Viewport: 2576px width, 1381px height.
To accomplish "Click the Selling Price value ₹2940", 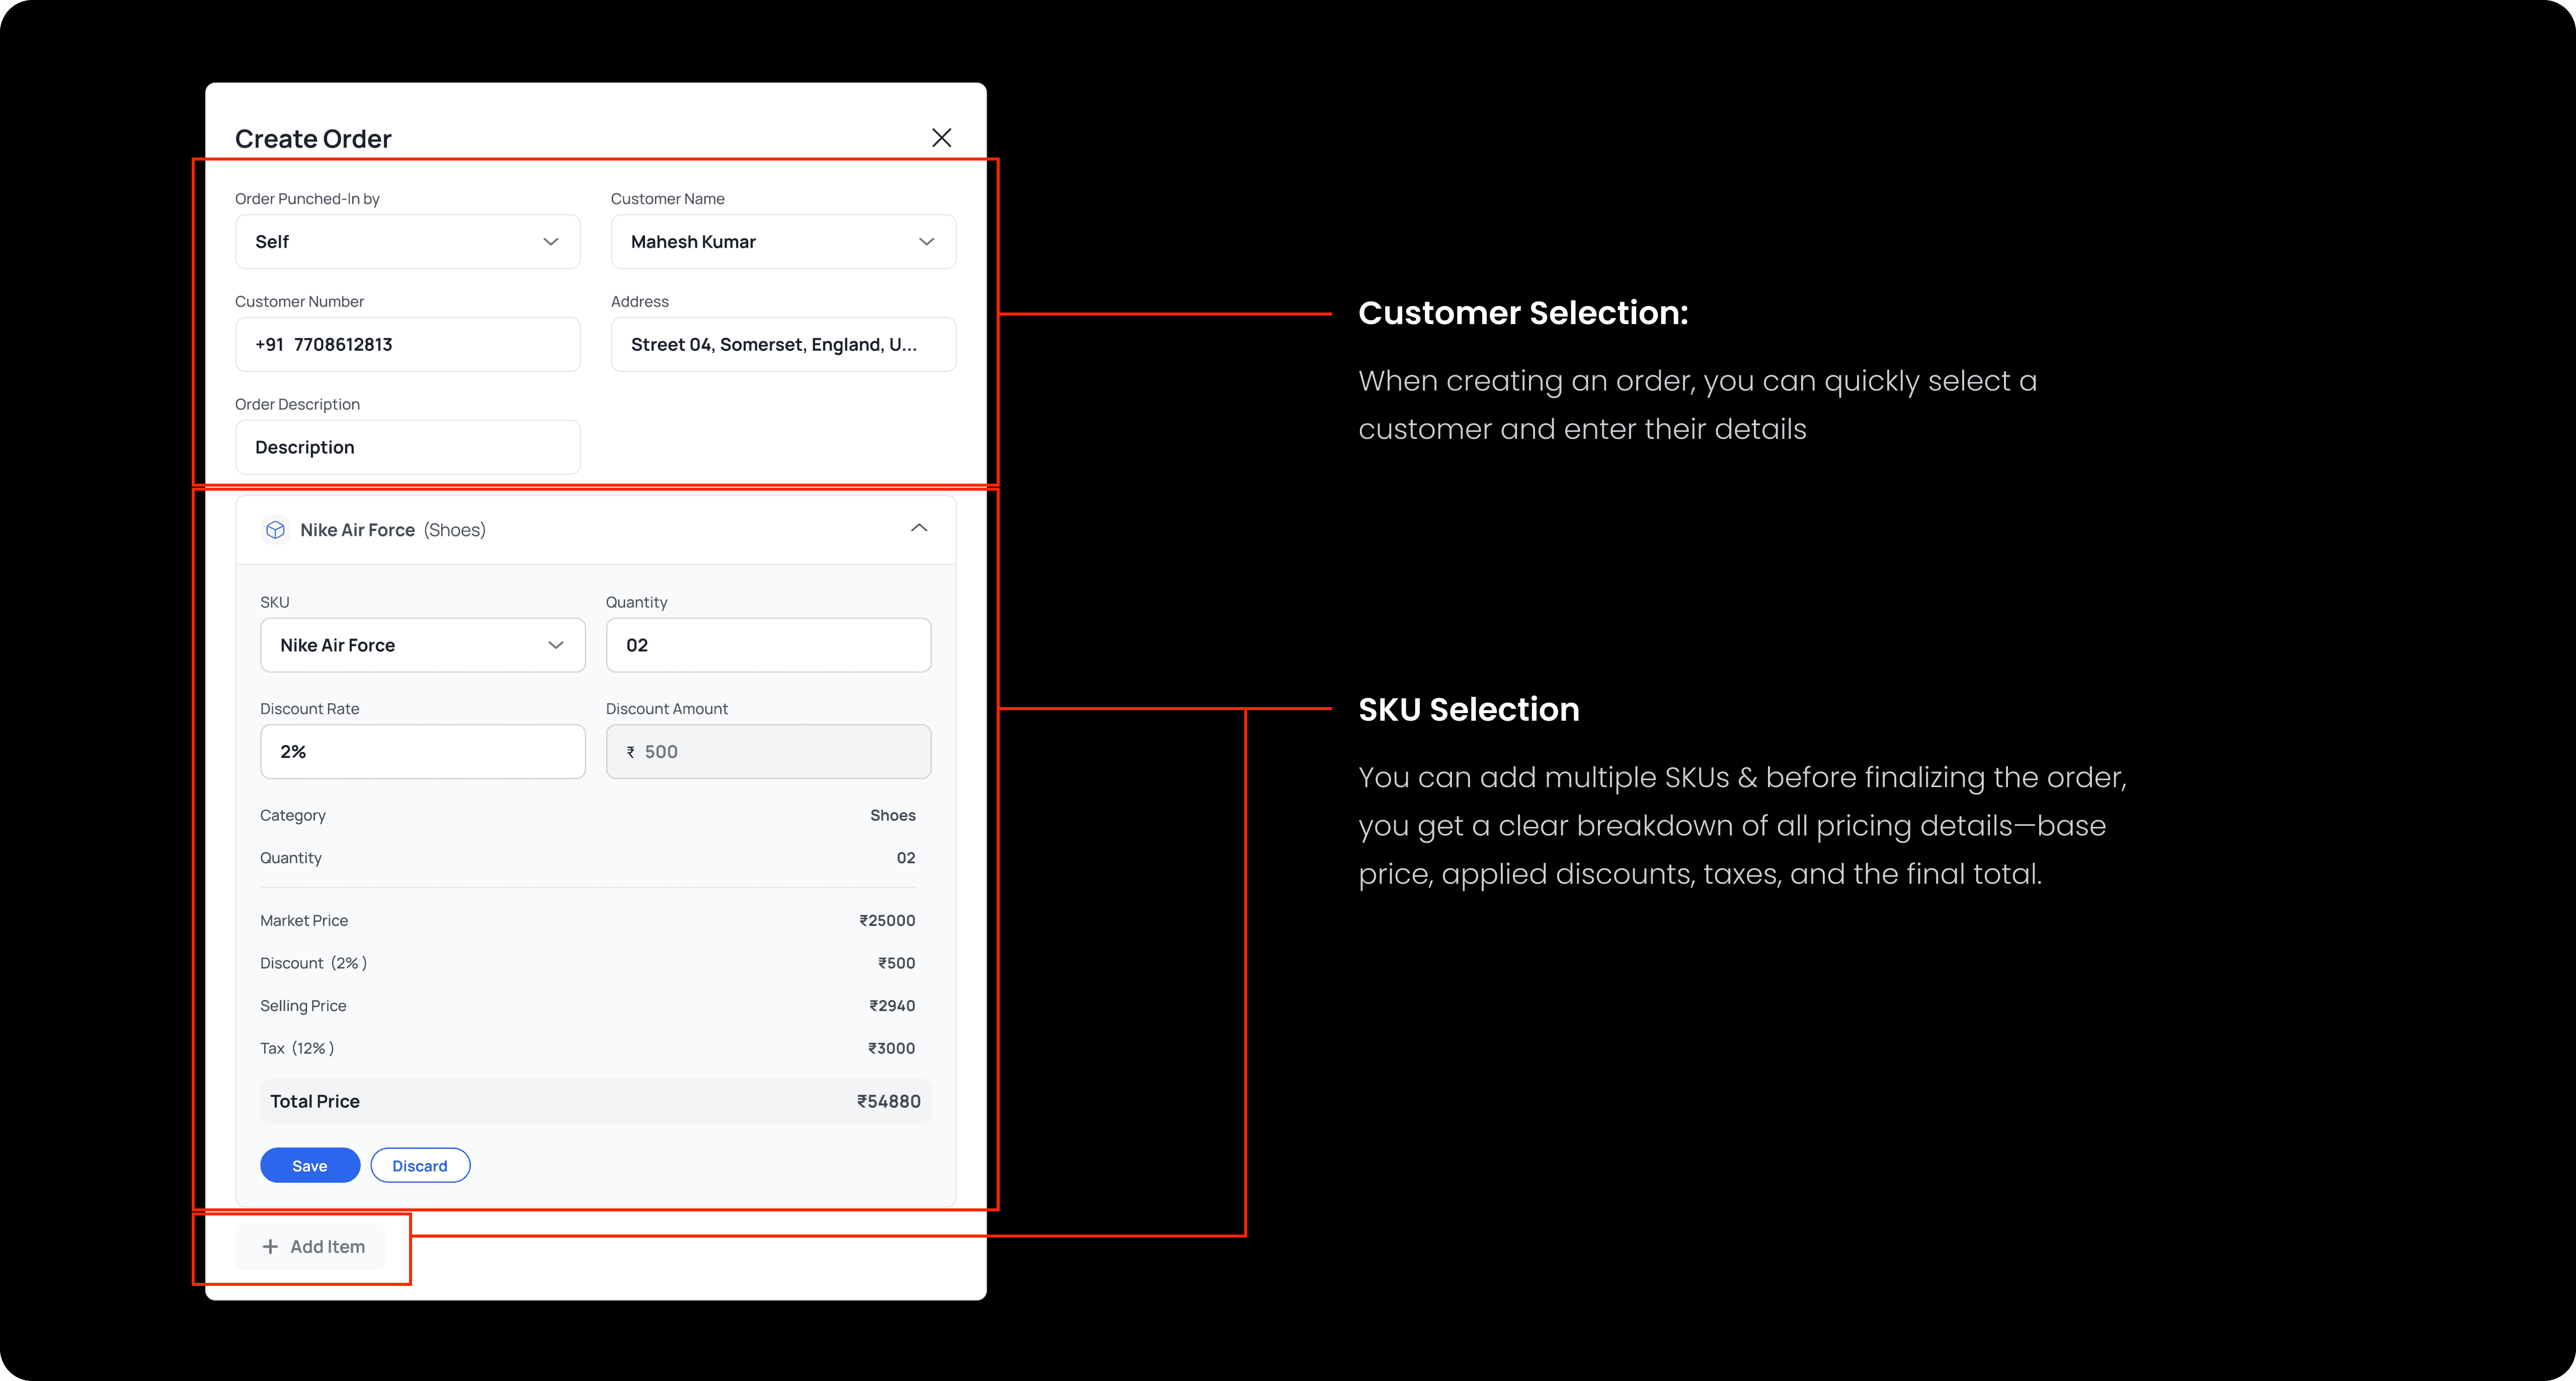I will pyautogui.click(x=892, y=1006).
